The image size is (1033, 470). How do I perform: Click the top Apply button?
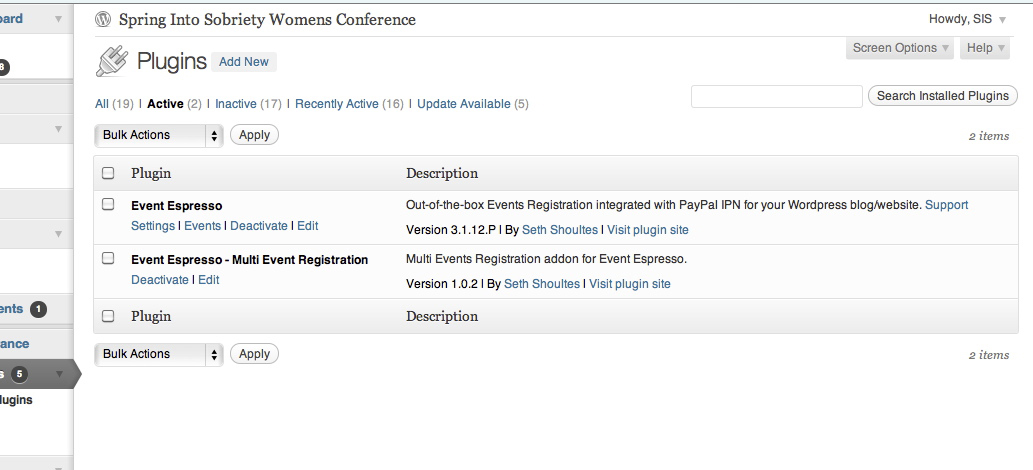254,134
